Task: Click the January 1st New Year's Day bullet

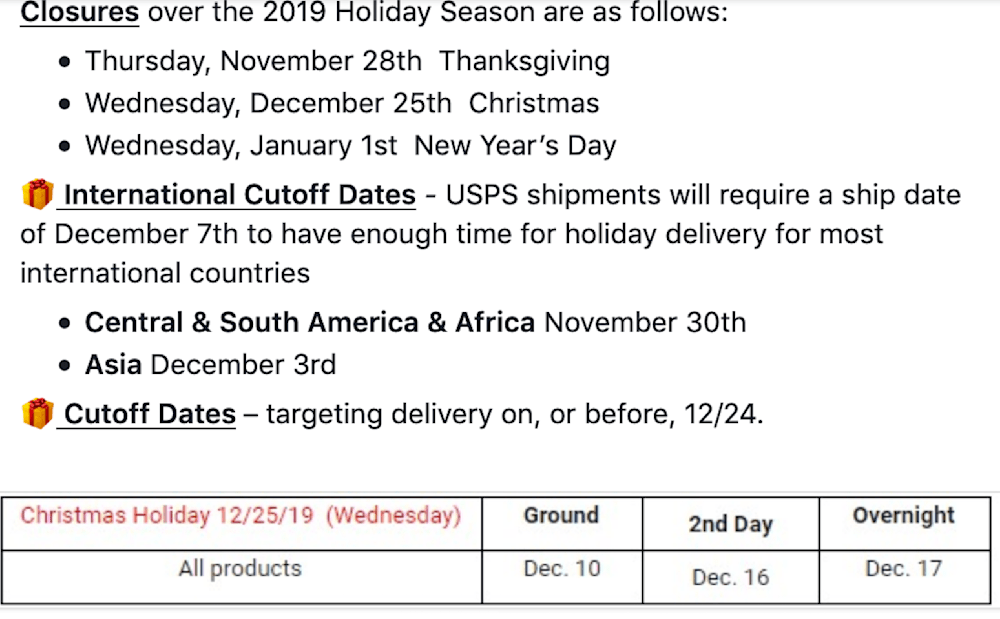Action: (x=350, y=145)
